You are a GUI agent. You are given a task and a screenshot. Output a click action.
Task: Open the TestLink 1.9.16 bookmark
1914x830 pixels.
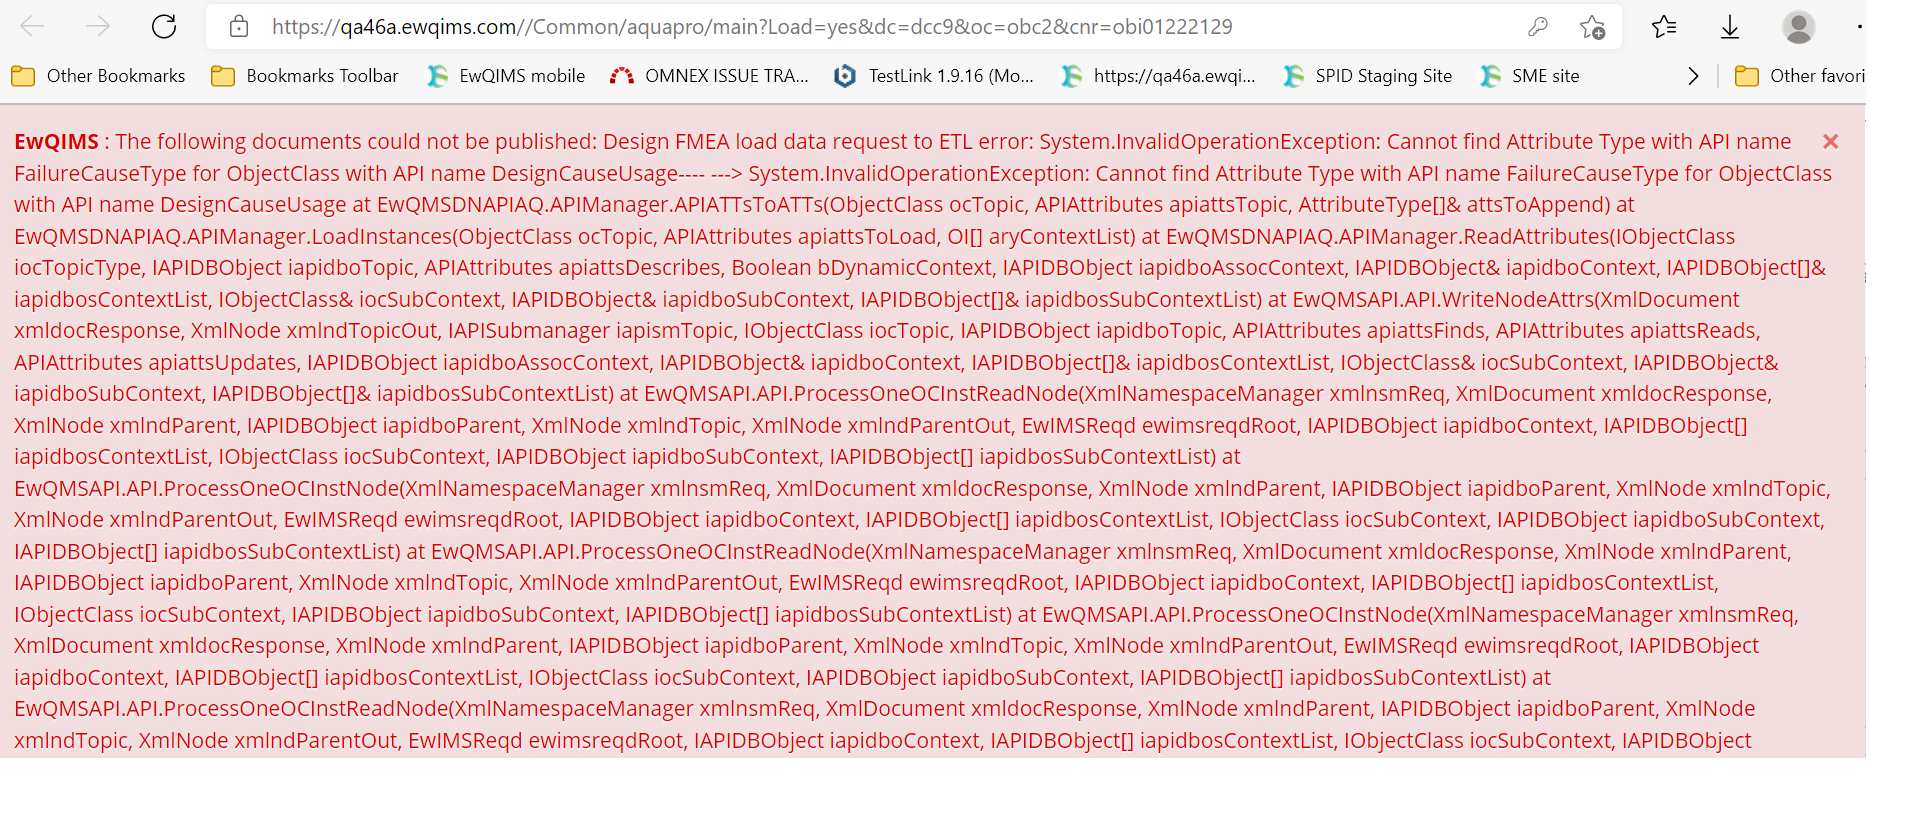(x=934, y=76)
